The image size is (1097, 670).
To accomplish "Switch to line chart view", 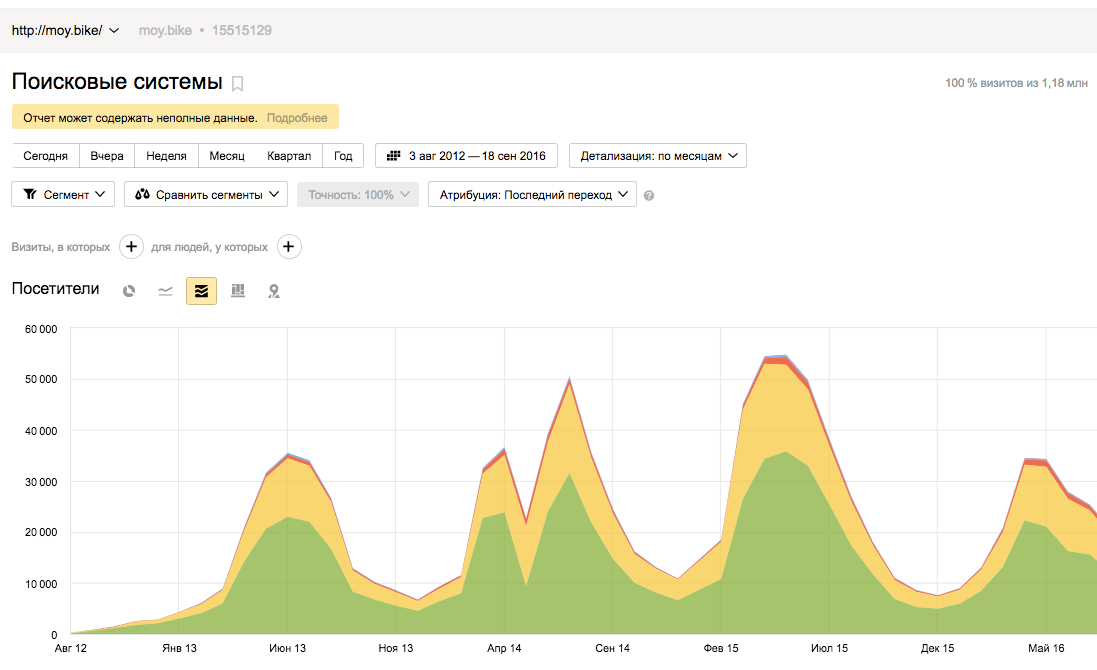I will click(165, 291).
